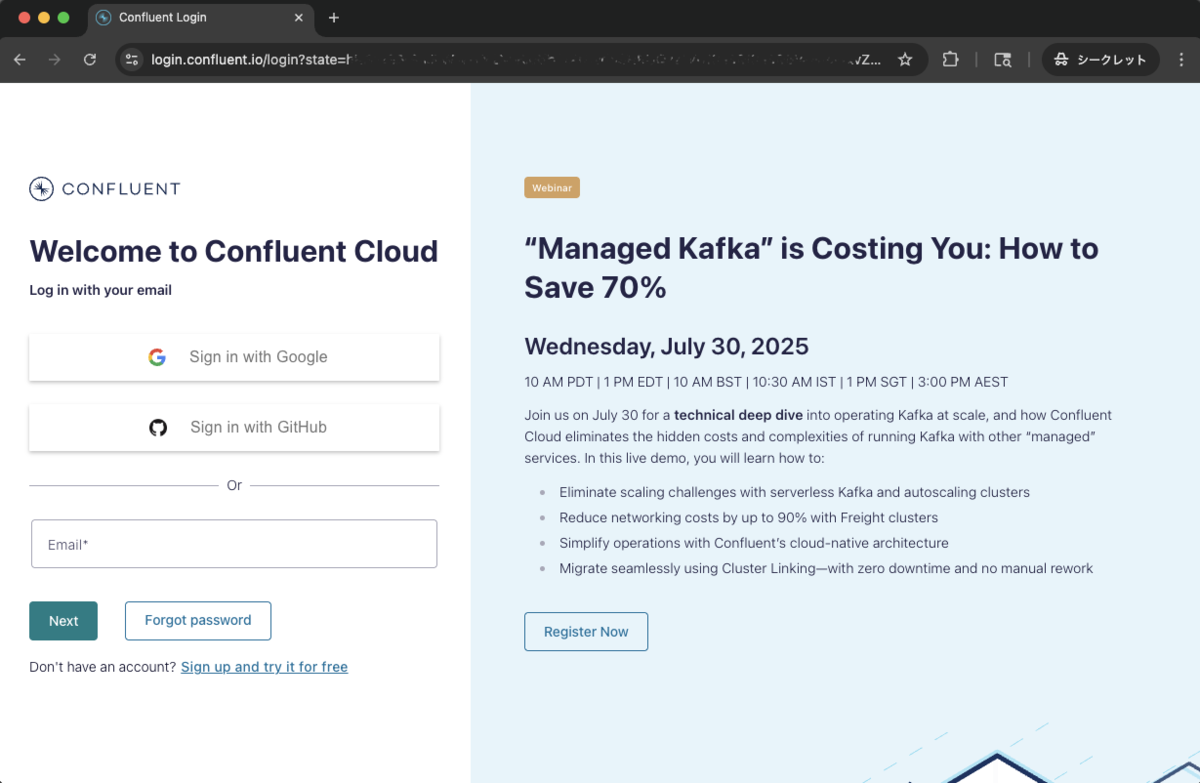Click the Webinar badge
This screenshot has height=783, width=1200.
coord(552,188)
